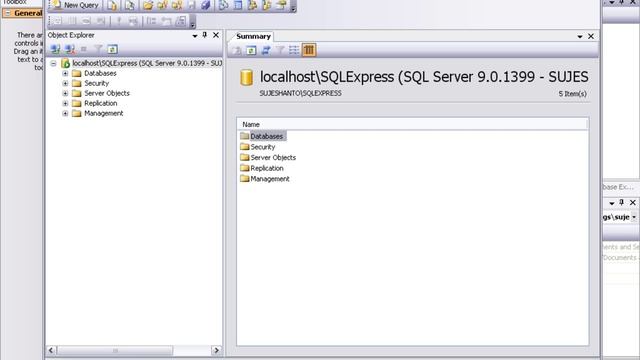The height and width of the screenshot is (360, 640).
Task: Click the blue Save All disks icon
Action: tap(206, 5)
